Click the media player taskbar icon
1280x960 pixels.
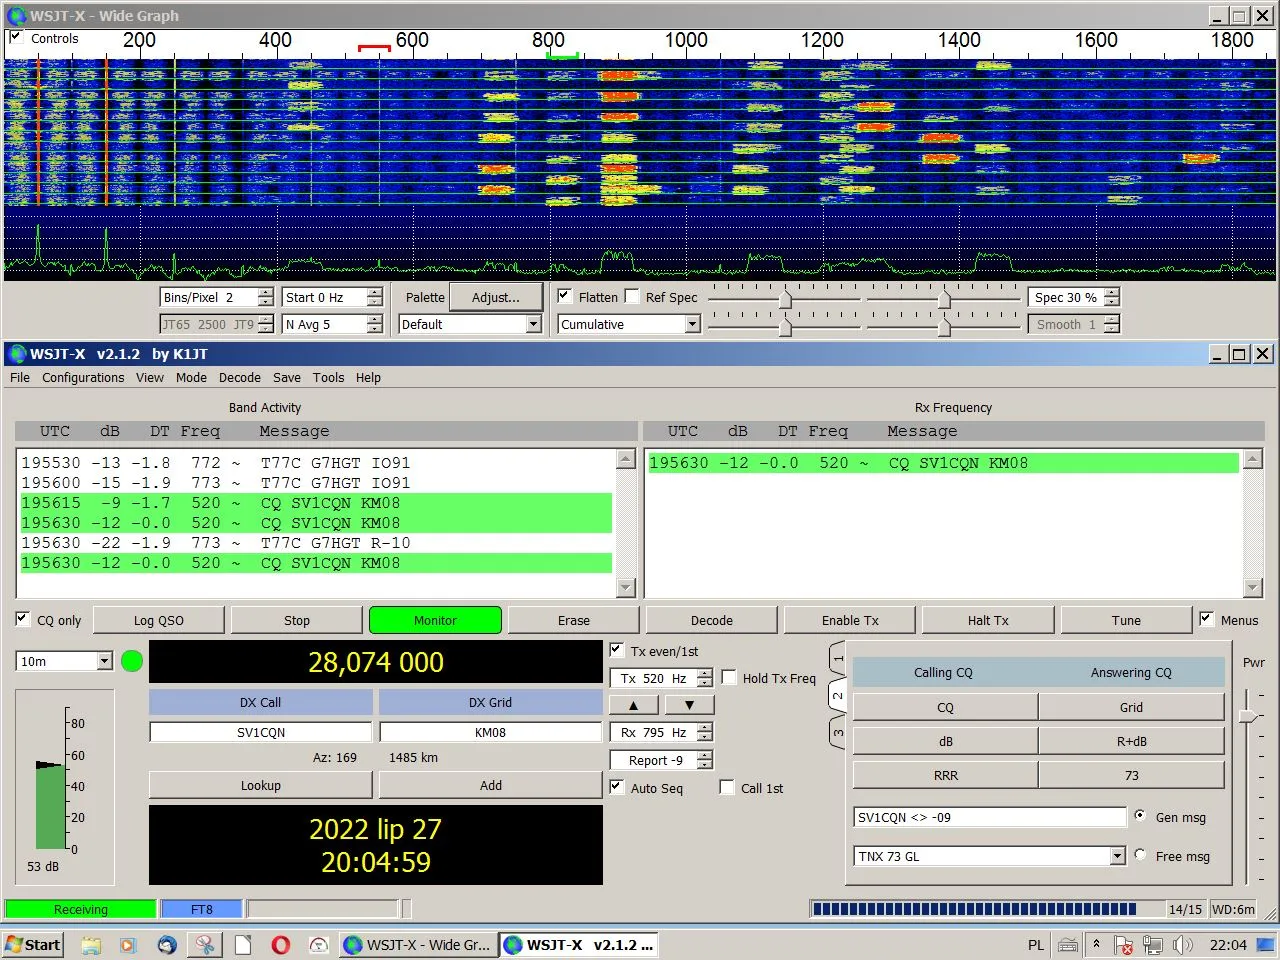coord(128,945)
